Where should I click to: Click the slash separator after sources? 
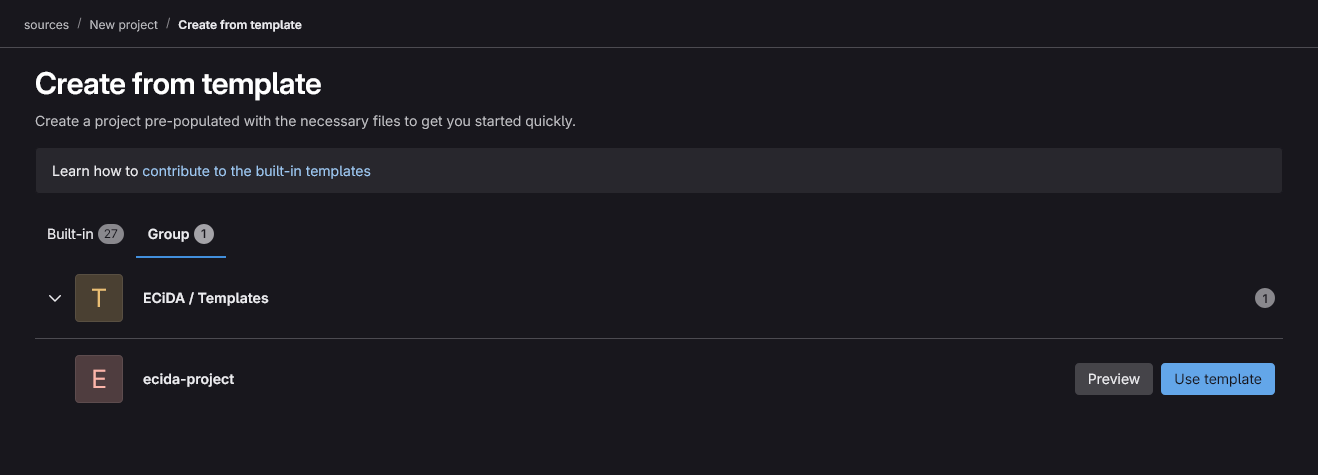(x=79, y=24)
